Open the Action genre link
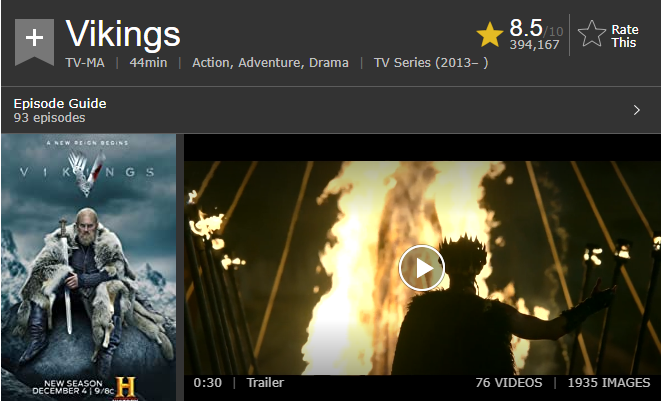 (211, 63)
